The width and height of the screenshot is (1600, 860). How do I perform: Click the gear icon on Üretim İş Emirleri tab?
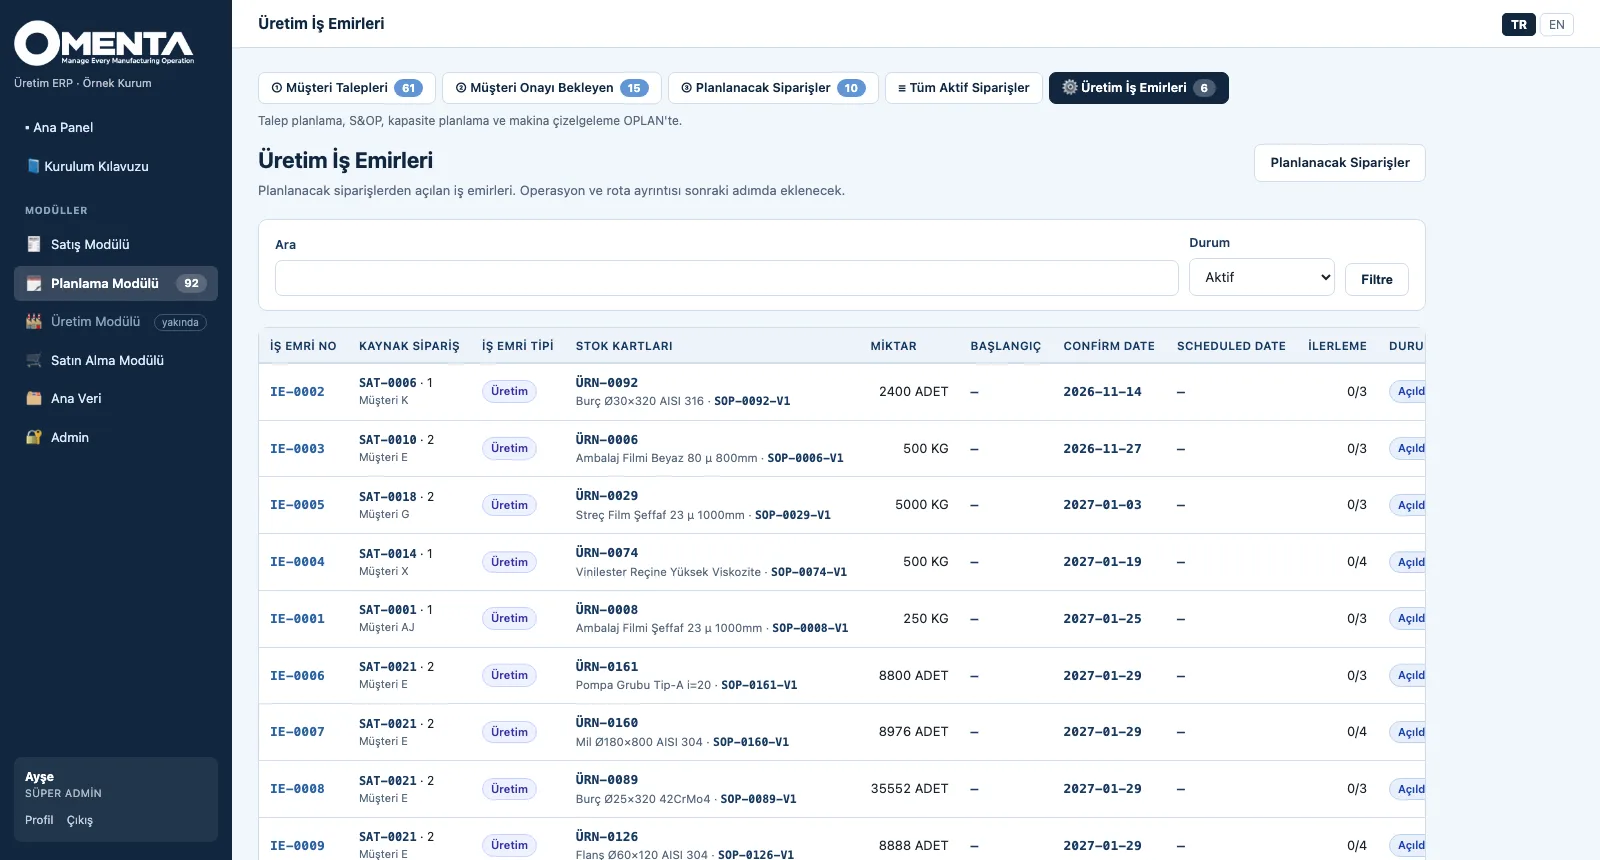click(1069, 87)
